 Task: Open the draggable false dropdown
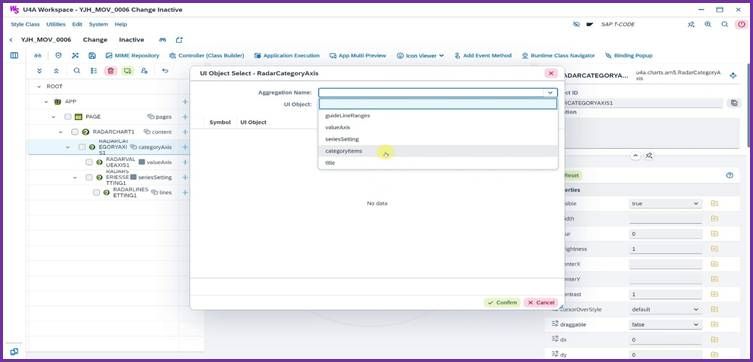click(x=665, y=325)
